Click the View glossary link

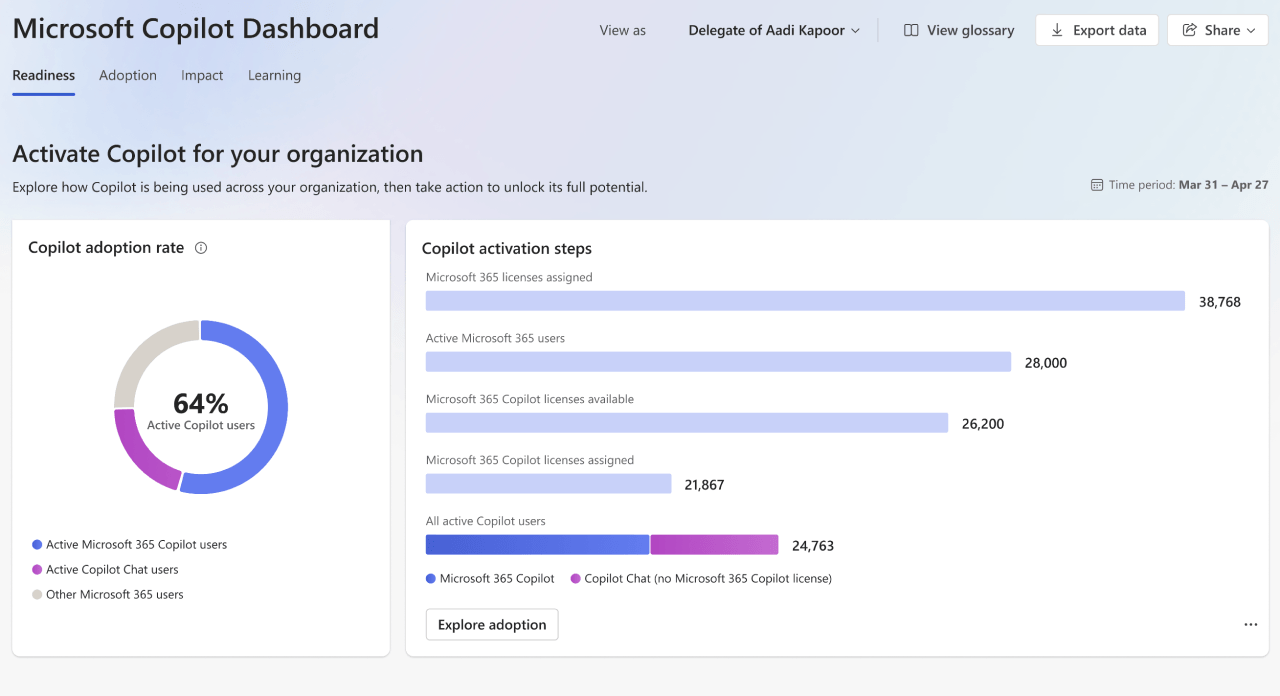tap(959, 31)
